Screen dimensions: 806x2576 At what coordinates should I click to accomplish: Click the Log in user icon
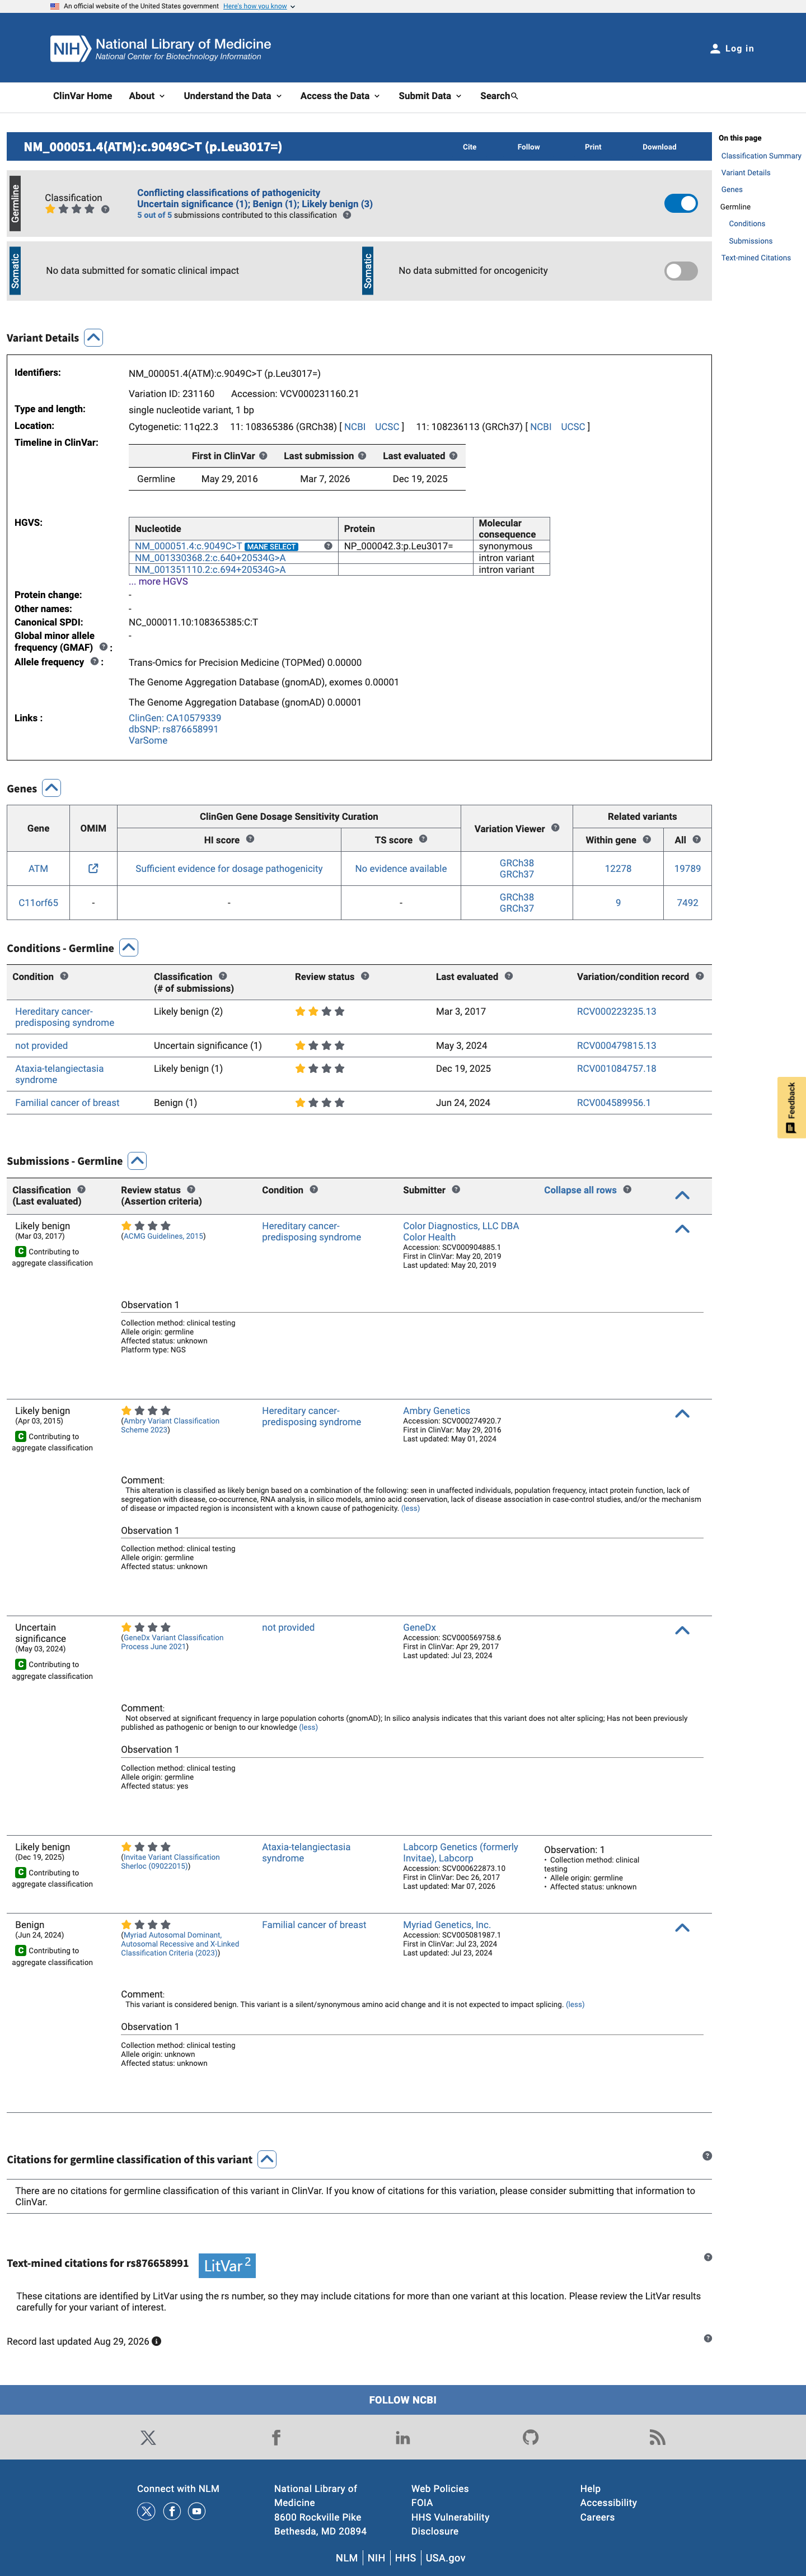[x=715, y=48]
